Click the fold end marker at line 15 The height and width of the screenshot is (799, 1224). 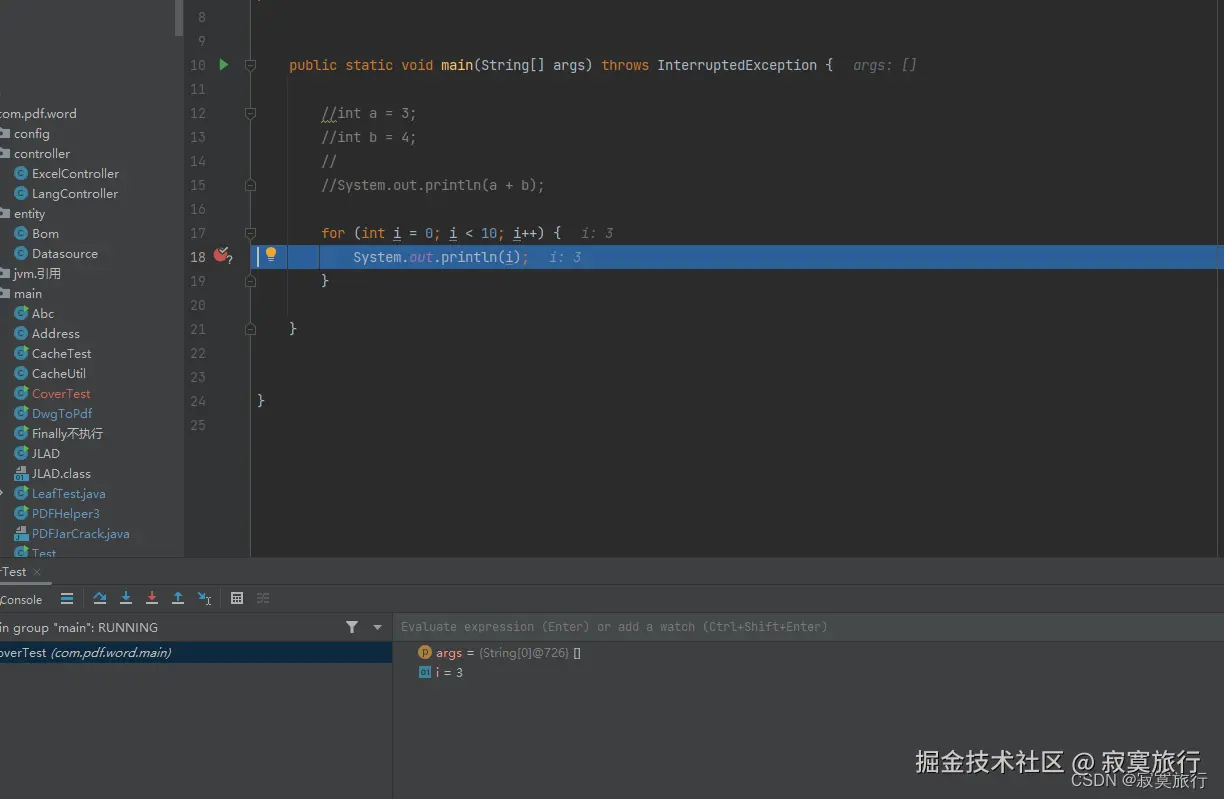click(x=250, y=185)
